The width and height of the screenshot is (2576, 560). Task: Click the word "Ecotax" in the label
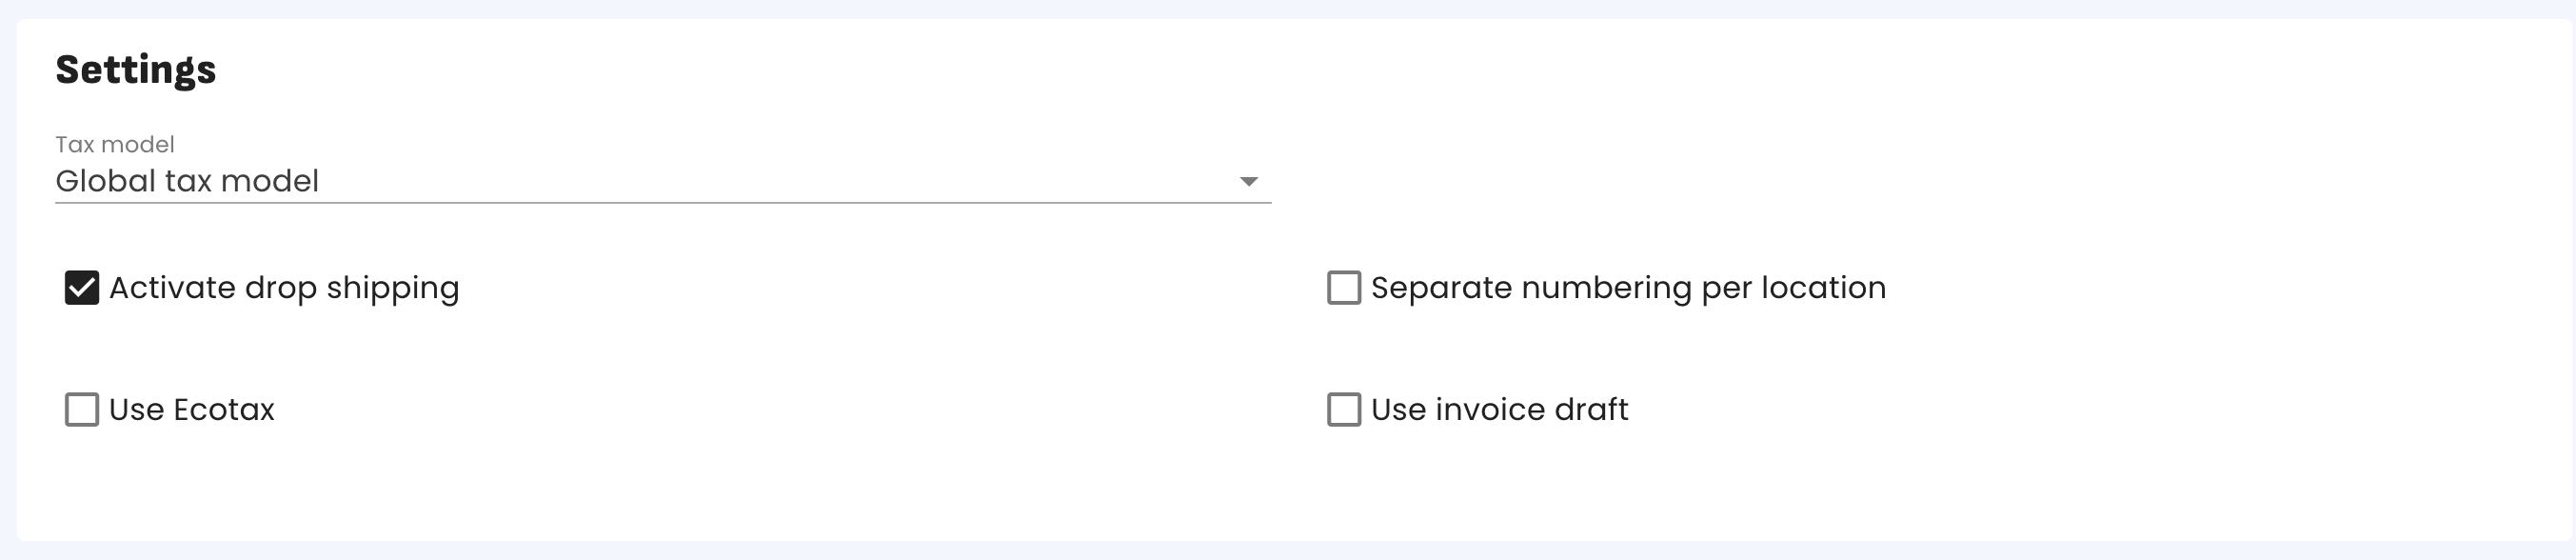pyautogui.click(x=224, y=410)
